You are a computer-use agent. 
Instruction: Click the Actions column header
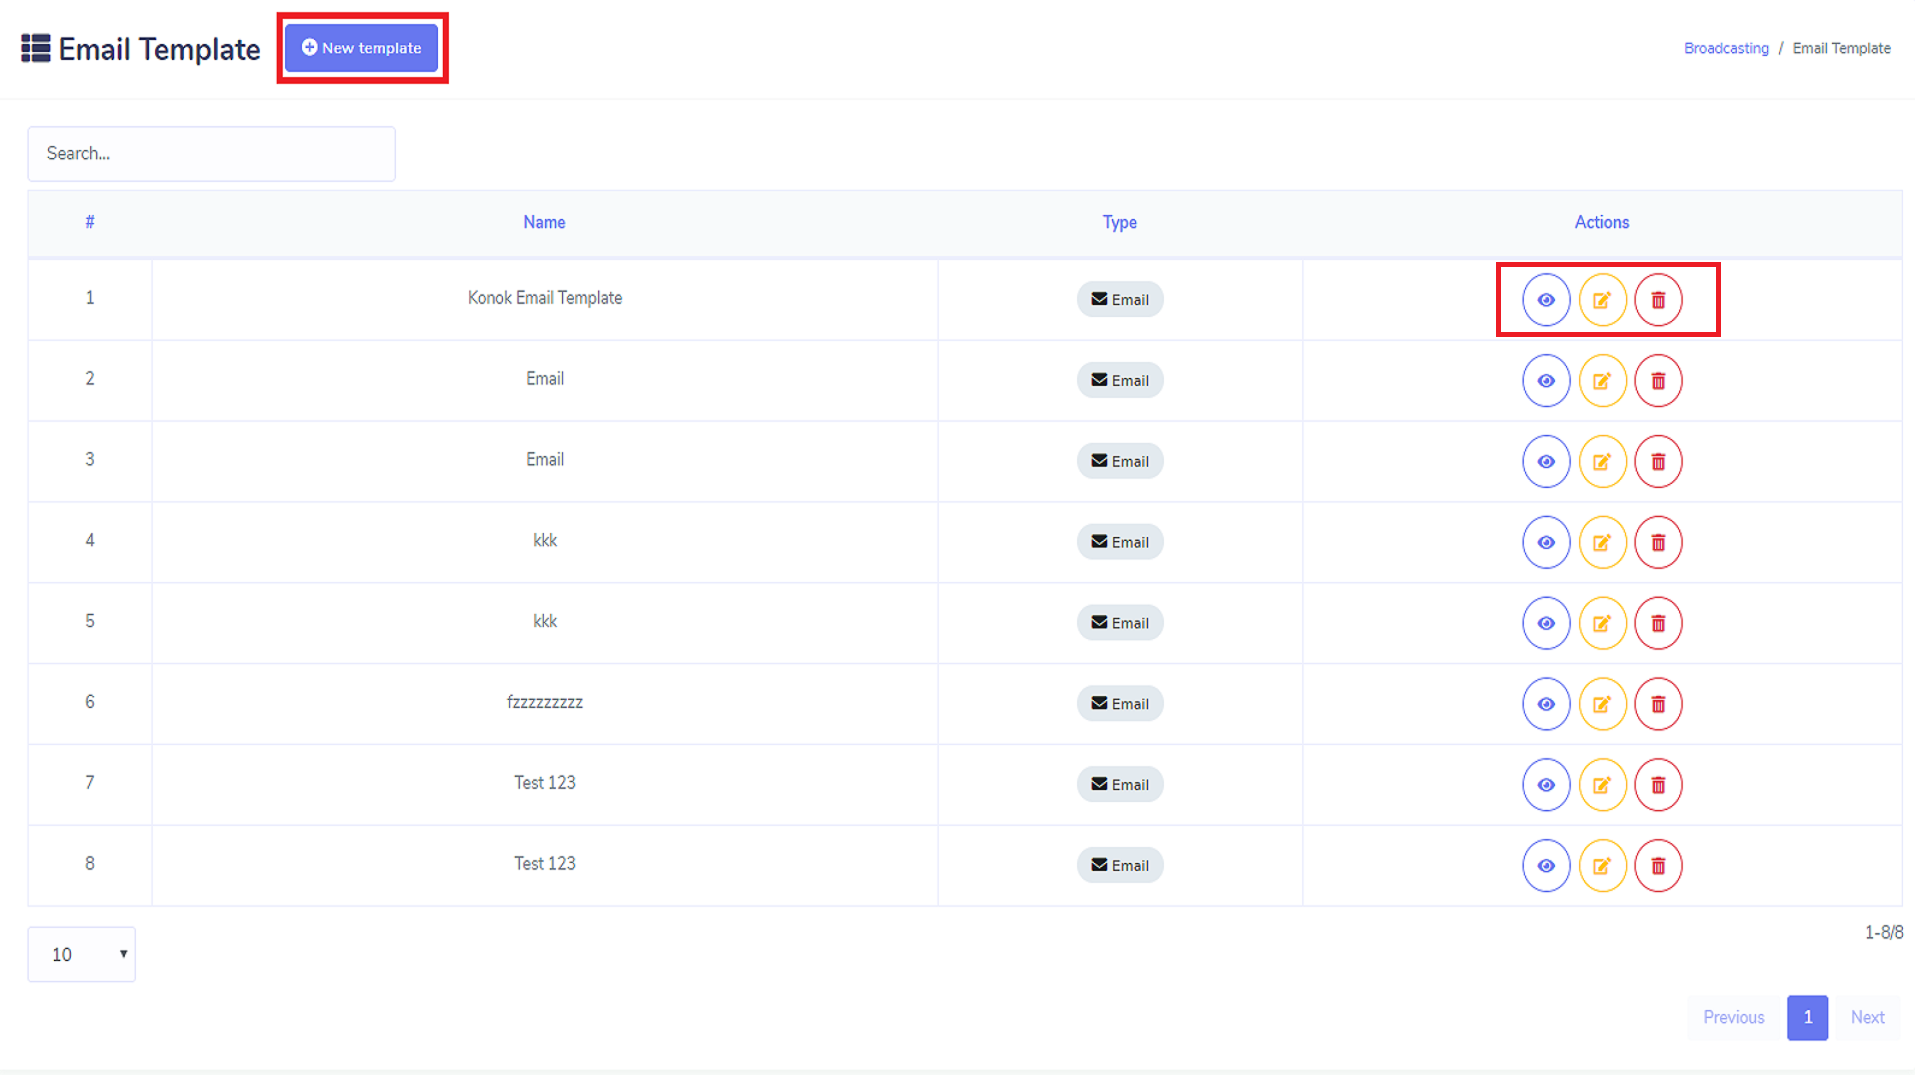click(x=1601, y=222)
